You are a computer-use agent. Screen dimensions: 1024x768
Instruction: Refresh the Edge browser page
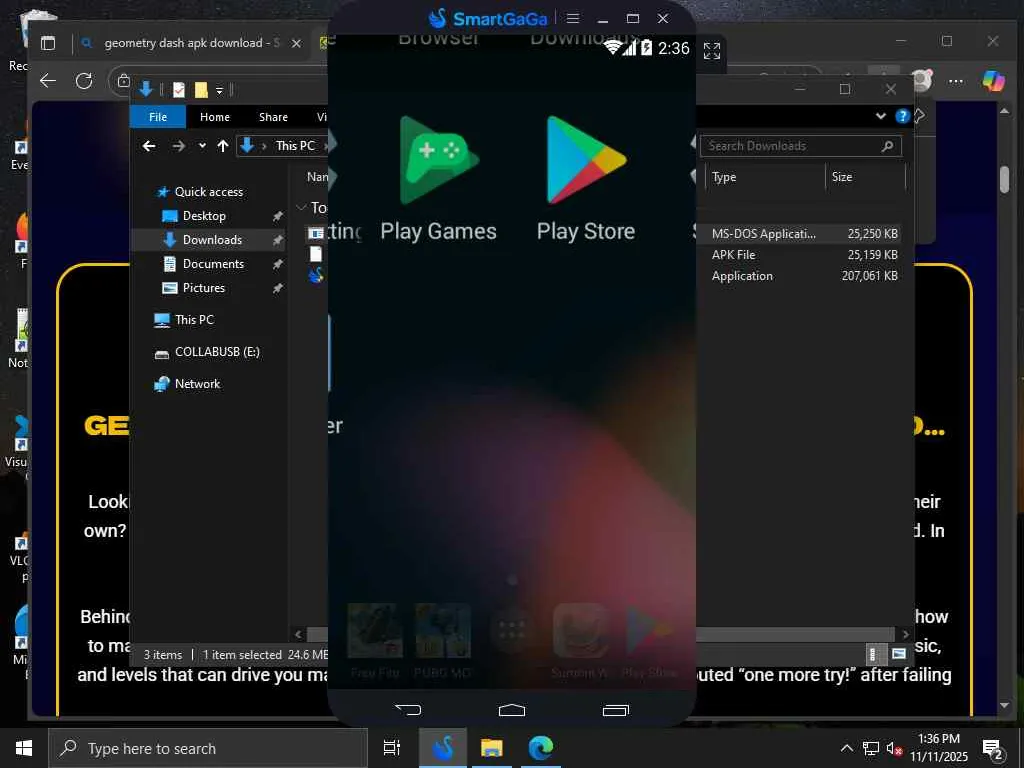84,80
